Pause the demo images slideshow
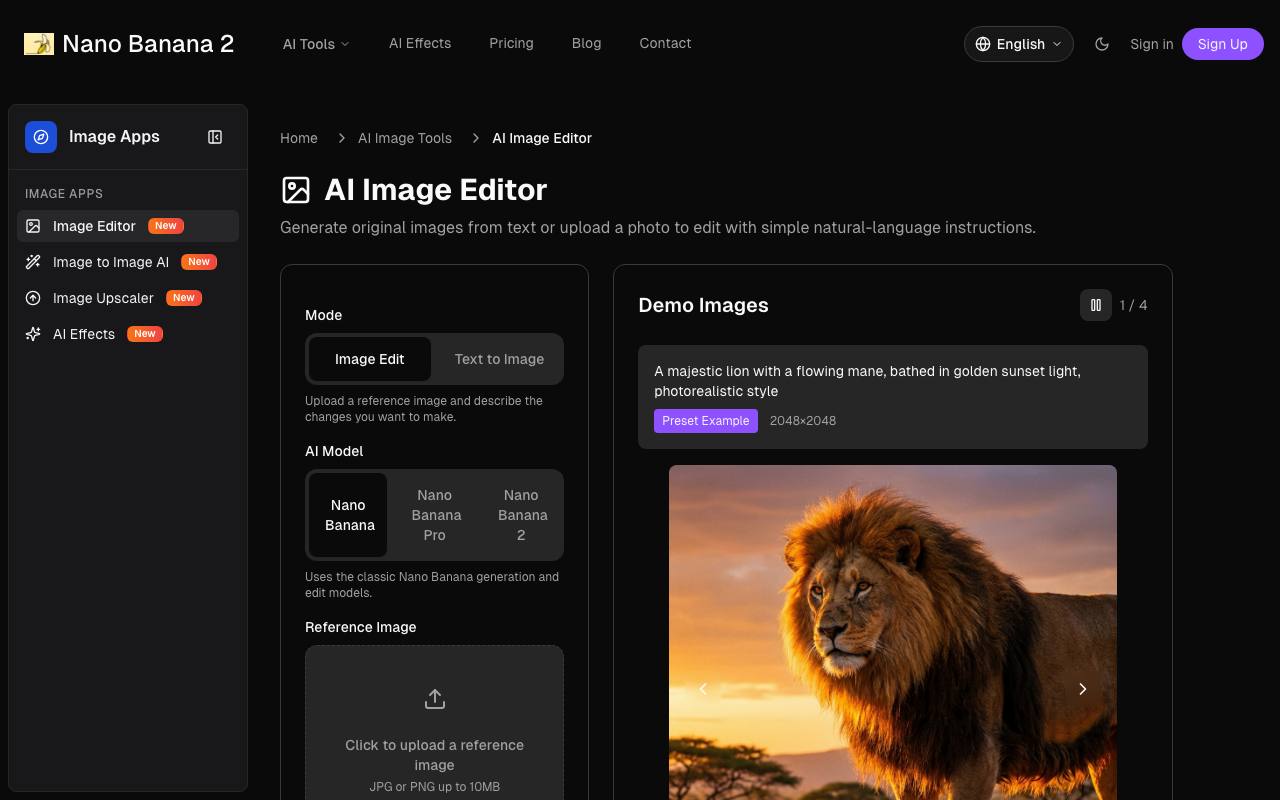The width and height of the screenshot is (1280, 800). point(1096,305)
